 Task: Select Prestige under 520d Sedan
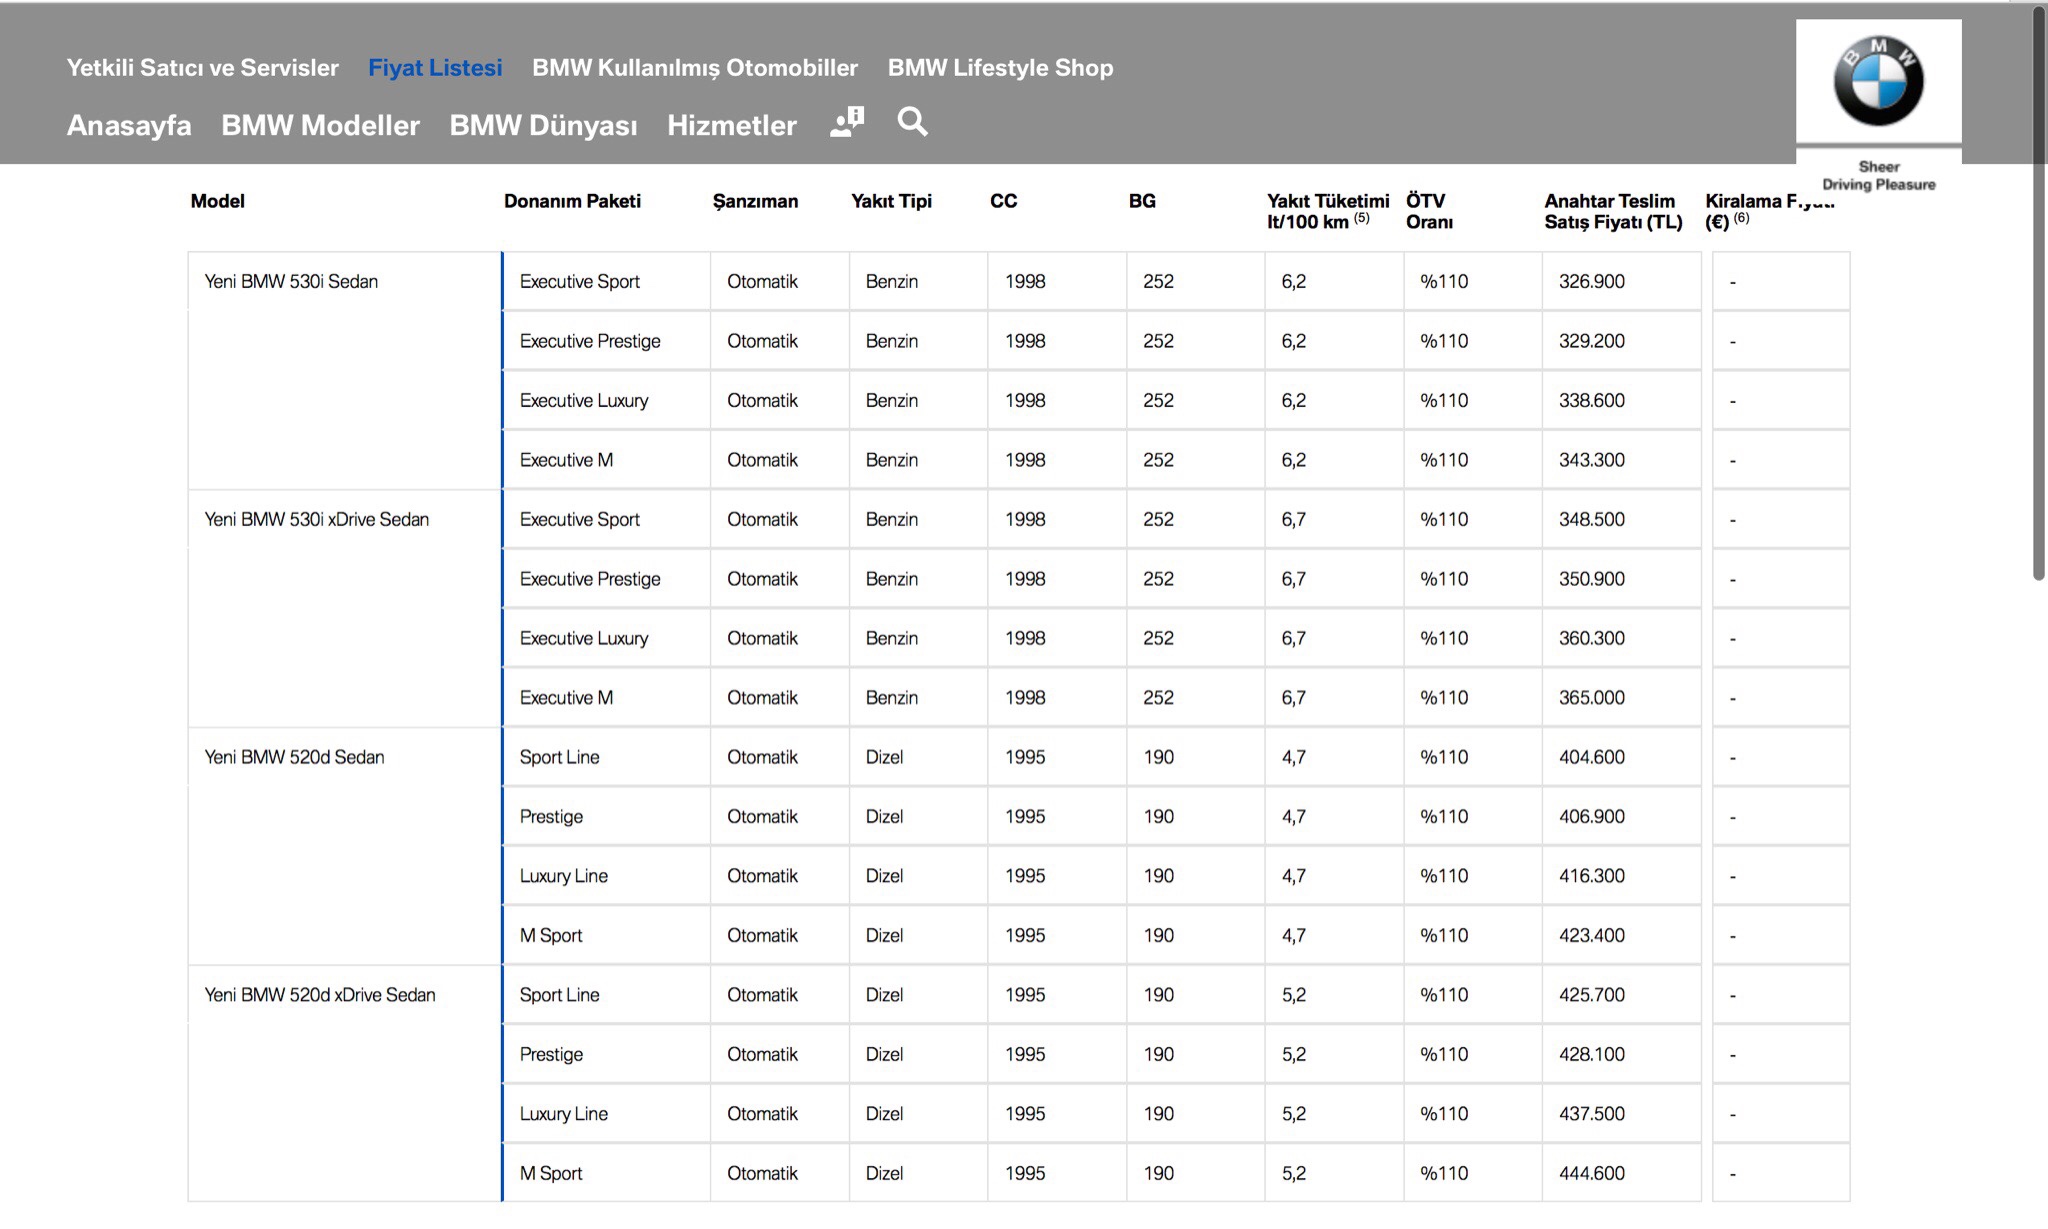[x=551, y=817]
